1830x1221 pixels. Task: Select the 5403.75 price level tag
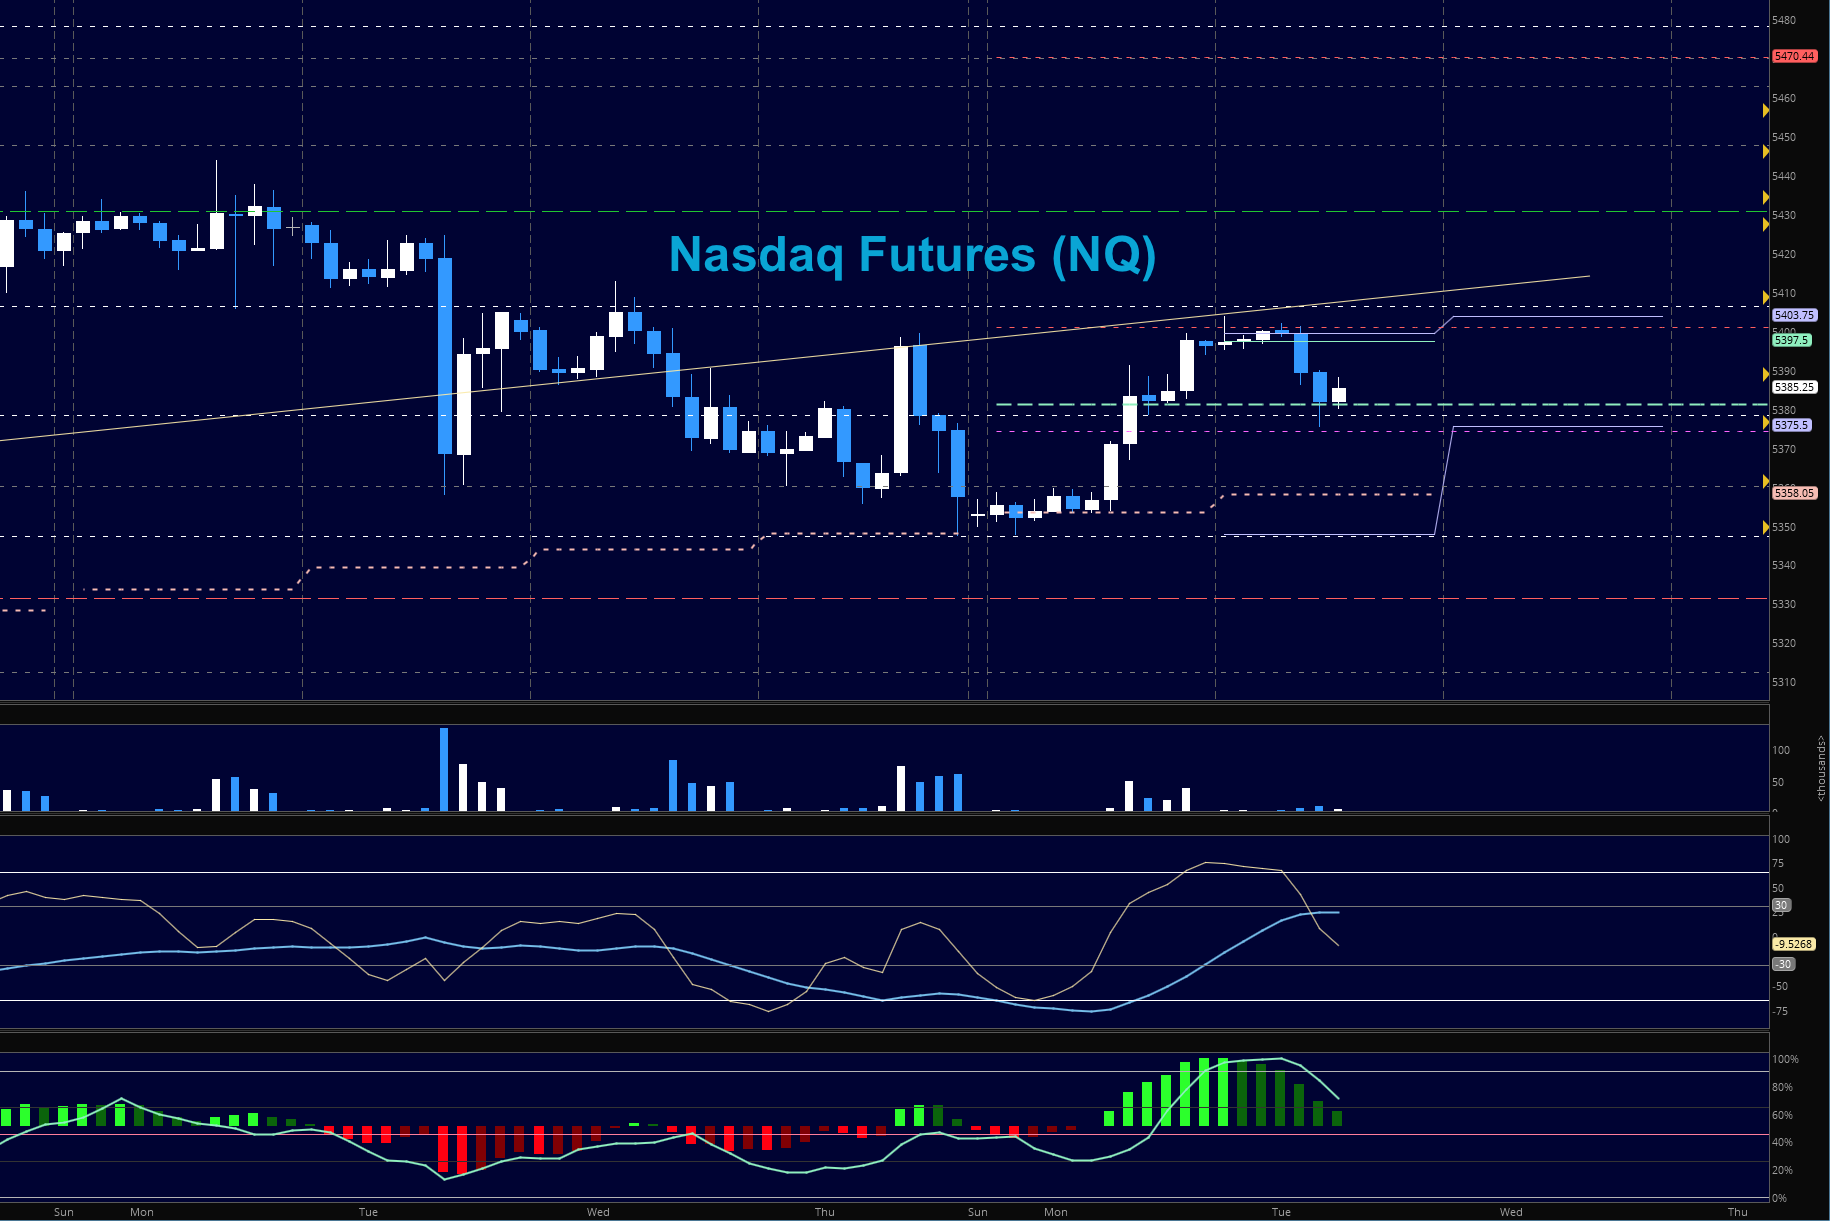click(1794, 315)
